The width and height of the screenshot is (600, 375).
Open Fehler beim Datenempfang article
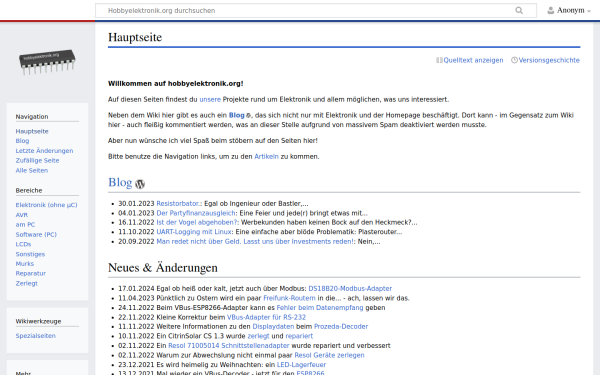[x=320, y=308]
